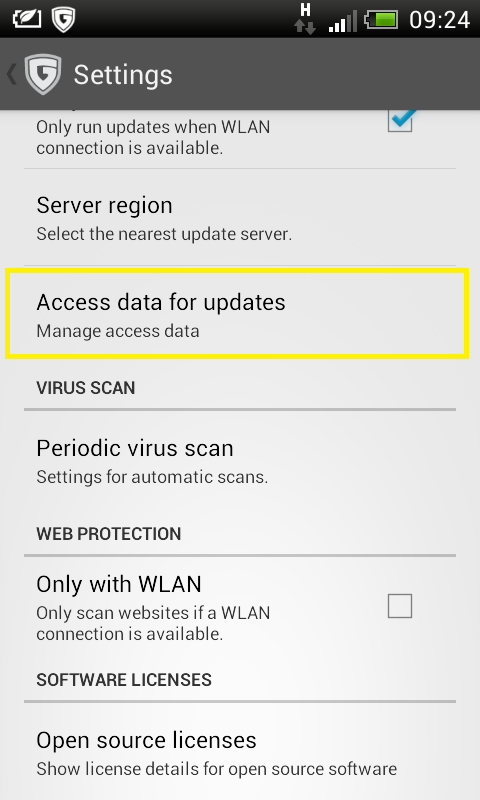Viewport: 480px width, 800px height.
Task: Tap the H mobile data arrows icon
Action: pos(305,19)
